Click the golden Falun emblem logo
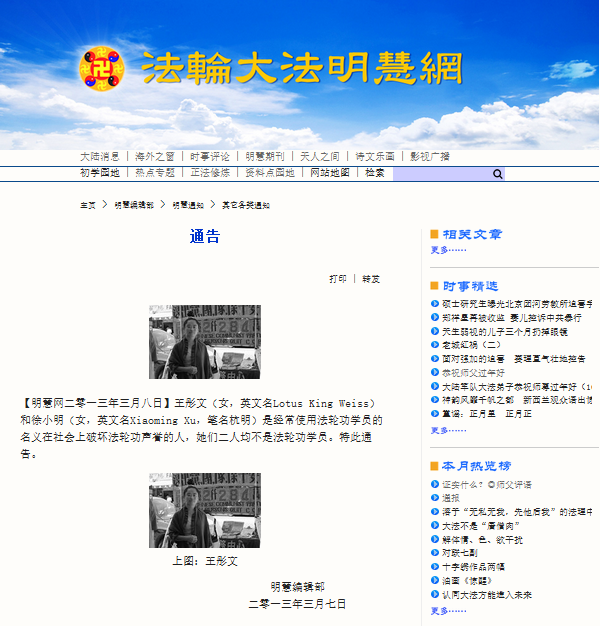Screen dimensions: 600x626 103,68
